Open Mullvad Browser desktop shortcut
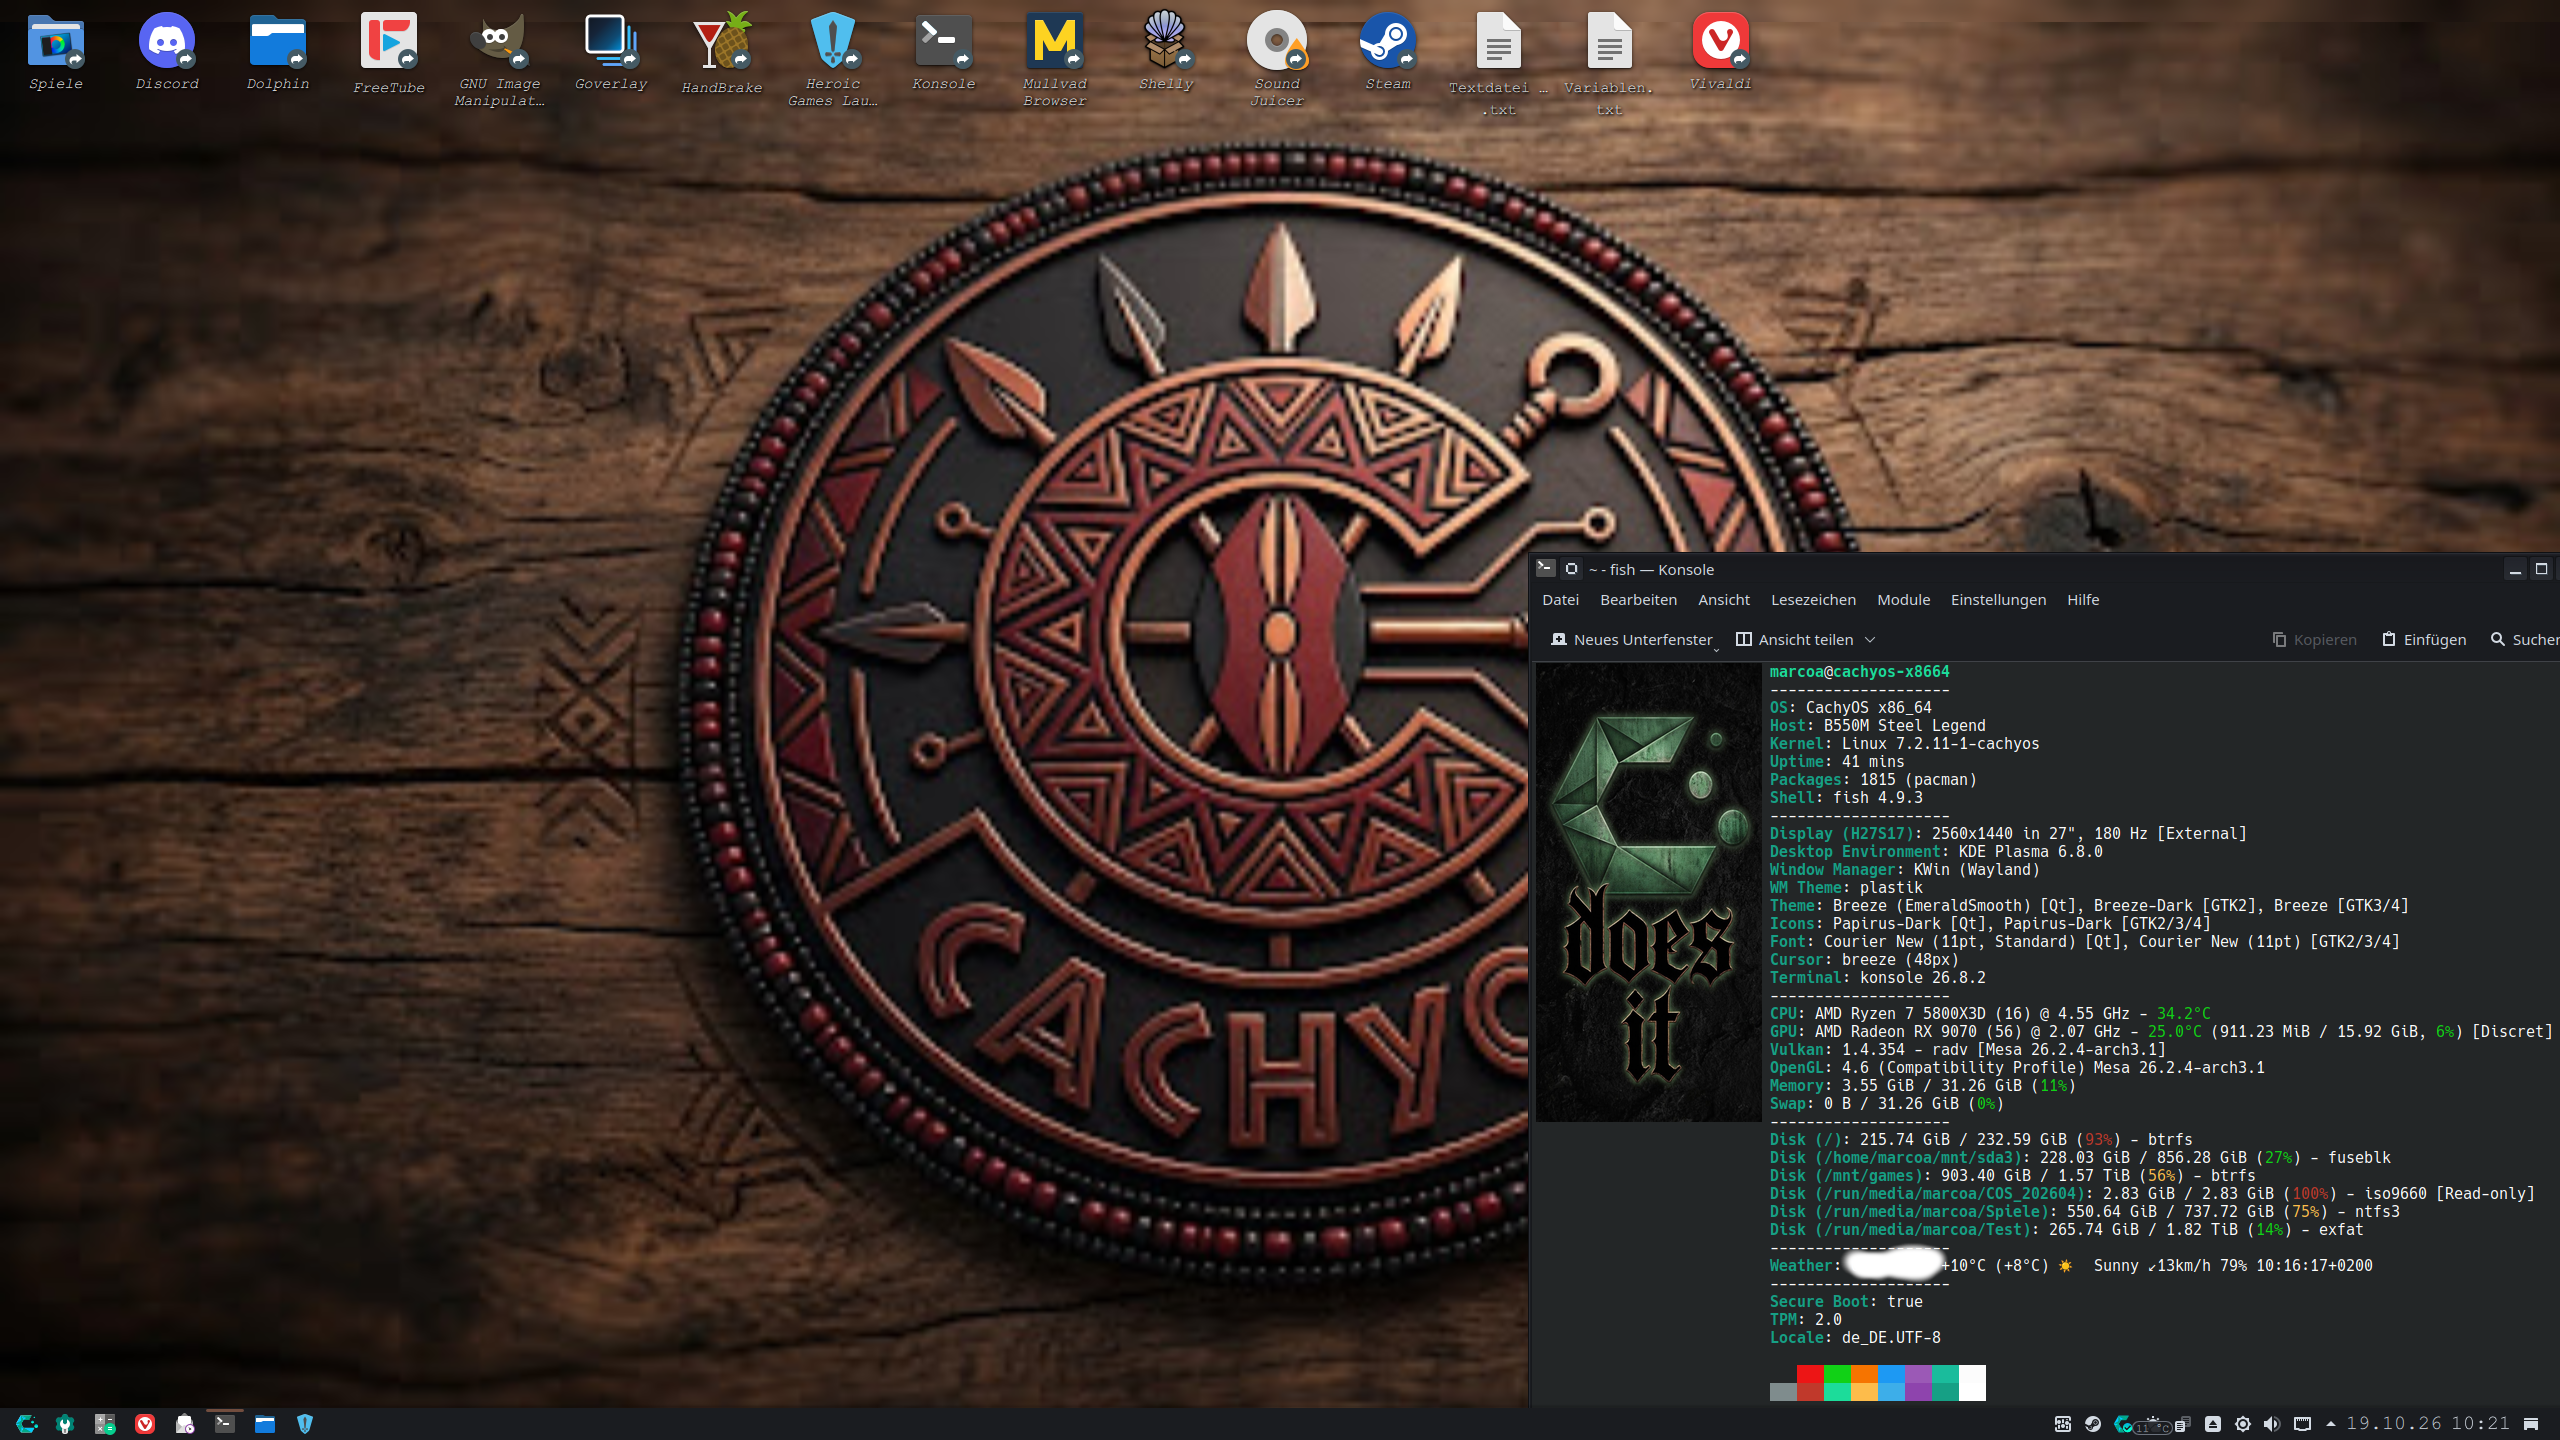The height and width of the screenshot is (1440, 2560). [x=1054, y=60]
